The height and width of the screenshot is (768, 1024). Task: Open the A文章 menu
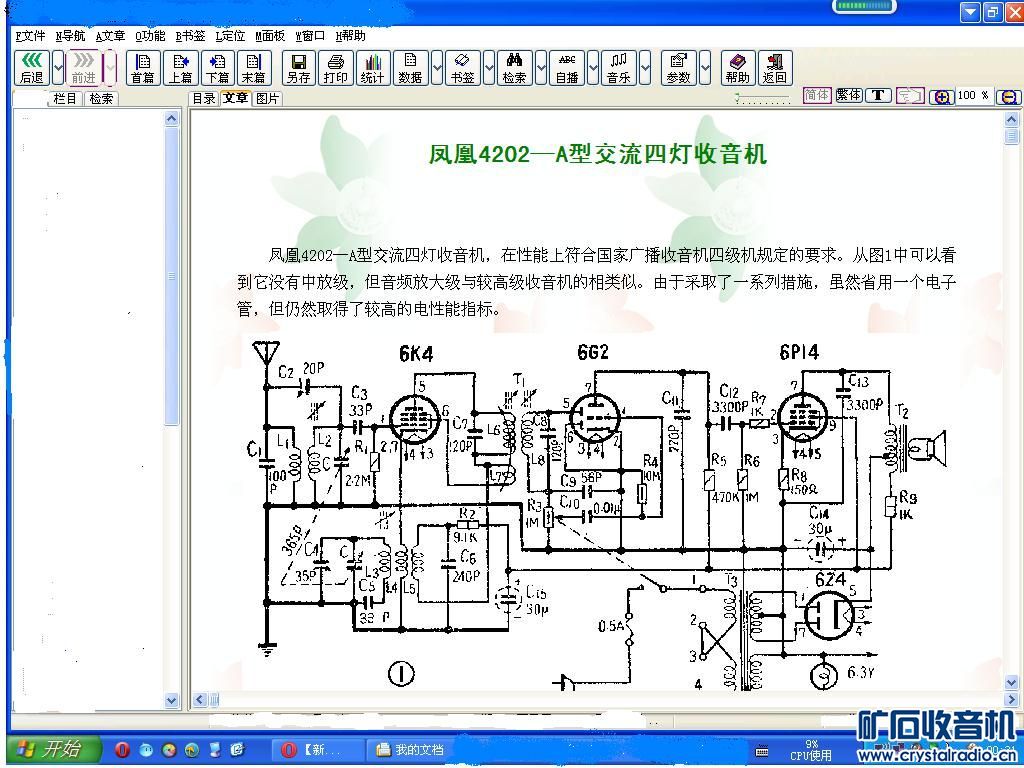pos(110,36)
